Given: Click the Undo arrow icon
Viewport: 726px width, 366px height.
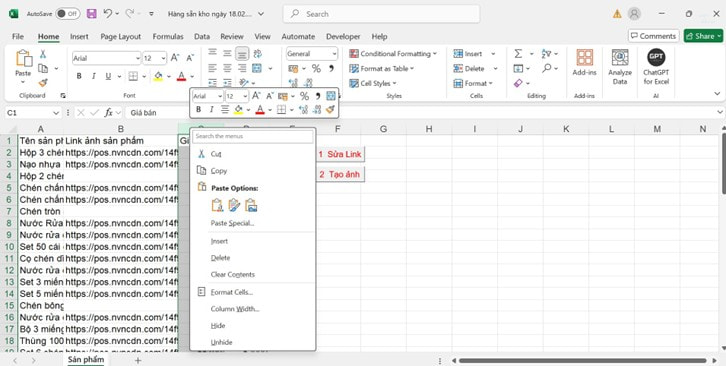Looking at the screenshot, I should click(x=107, y=14).
